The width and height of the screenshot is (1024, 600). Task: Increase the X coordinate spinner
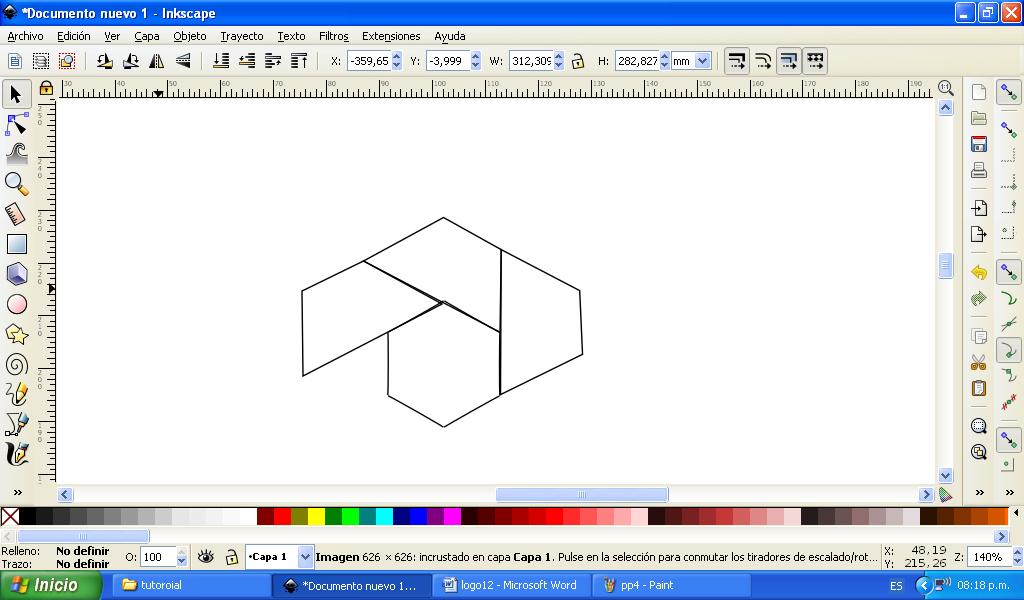396,57
